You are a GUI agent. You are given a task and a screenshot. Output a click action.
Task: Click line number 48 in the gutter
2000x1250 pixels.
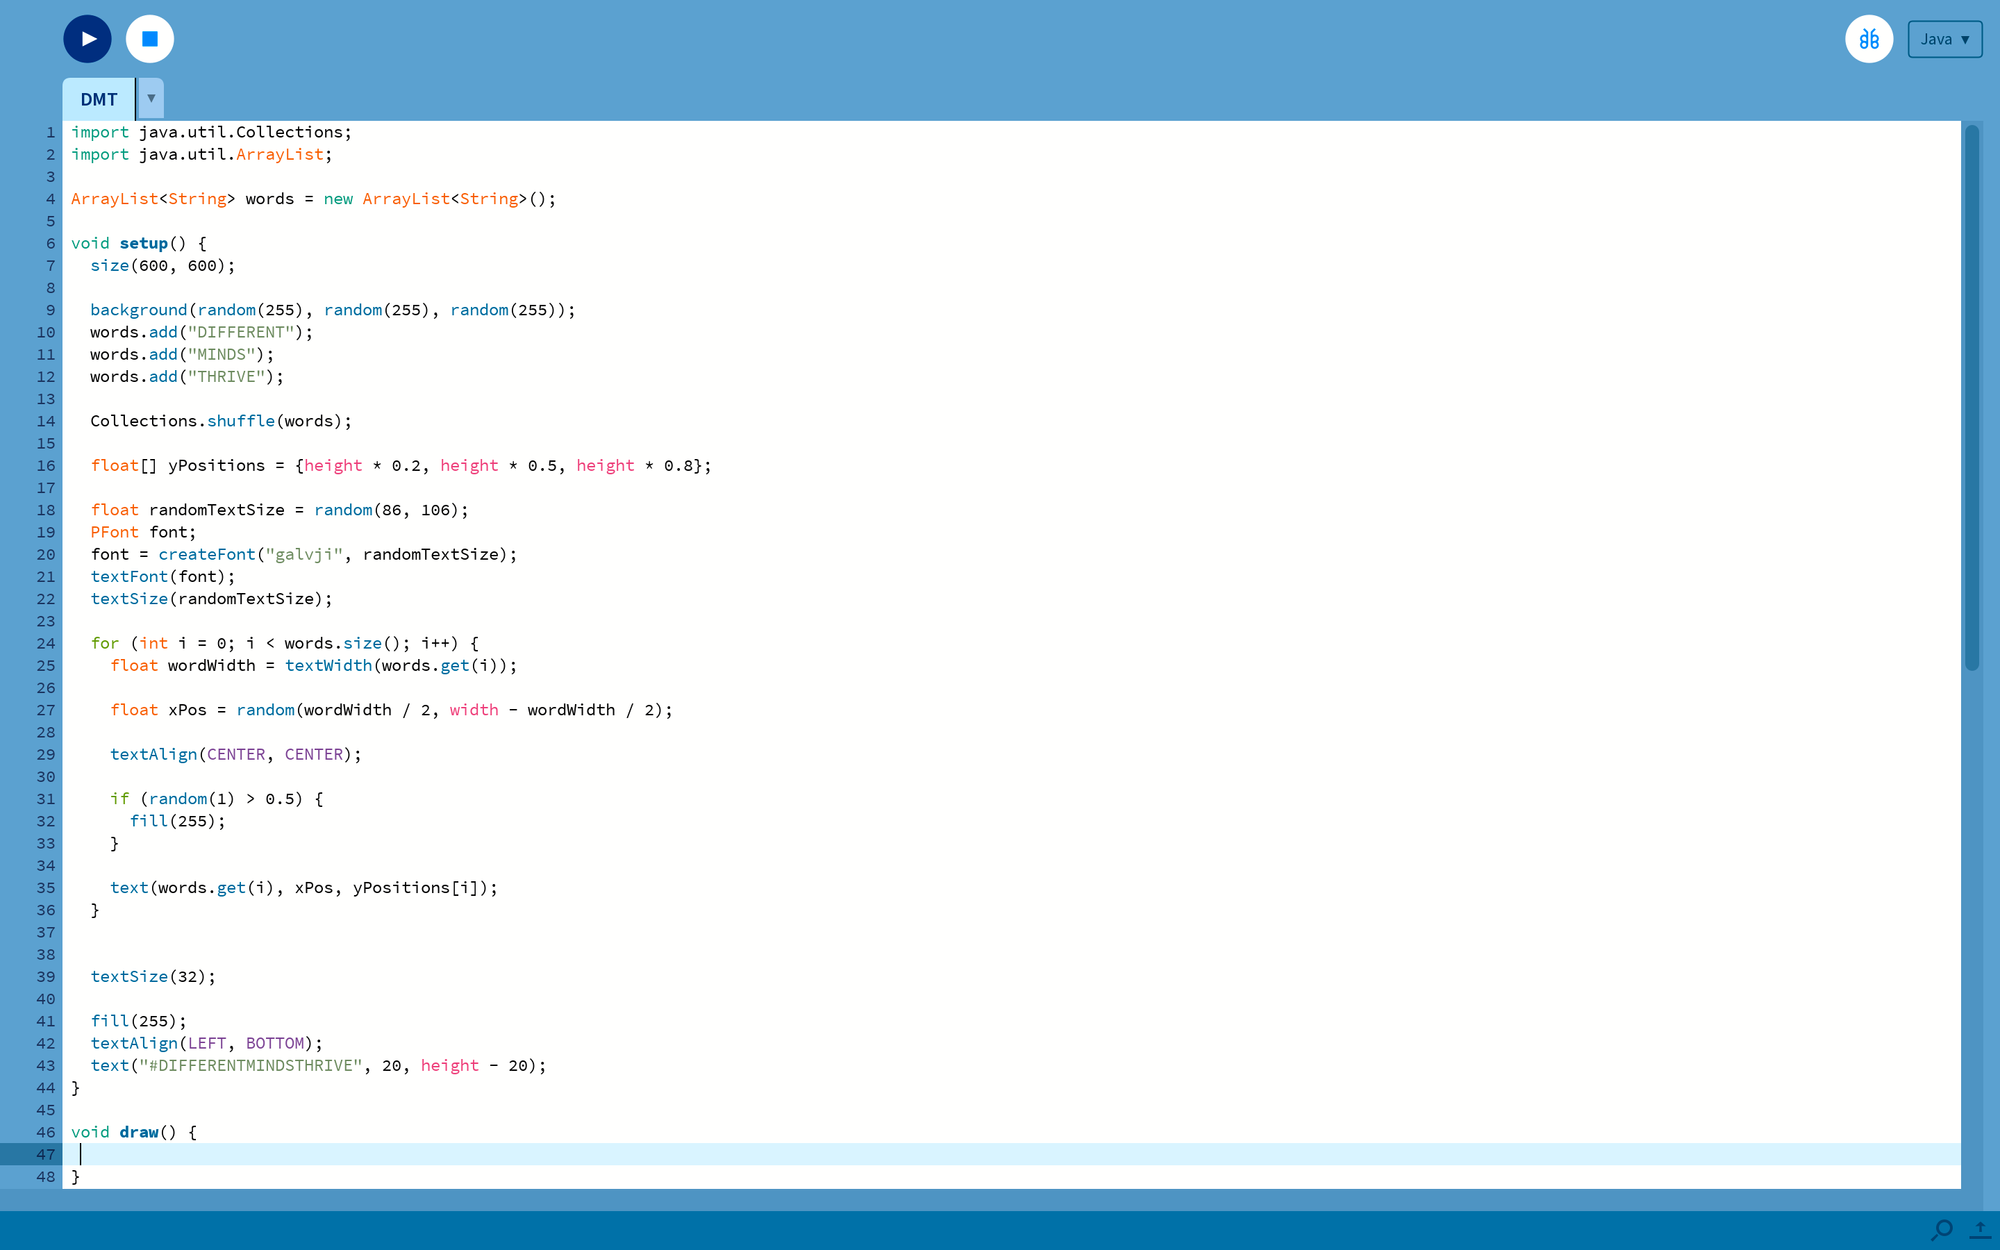click(46, 1176)
